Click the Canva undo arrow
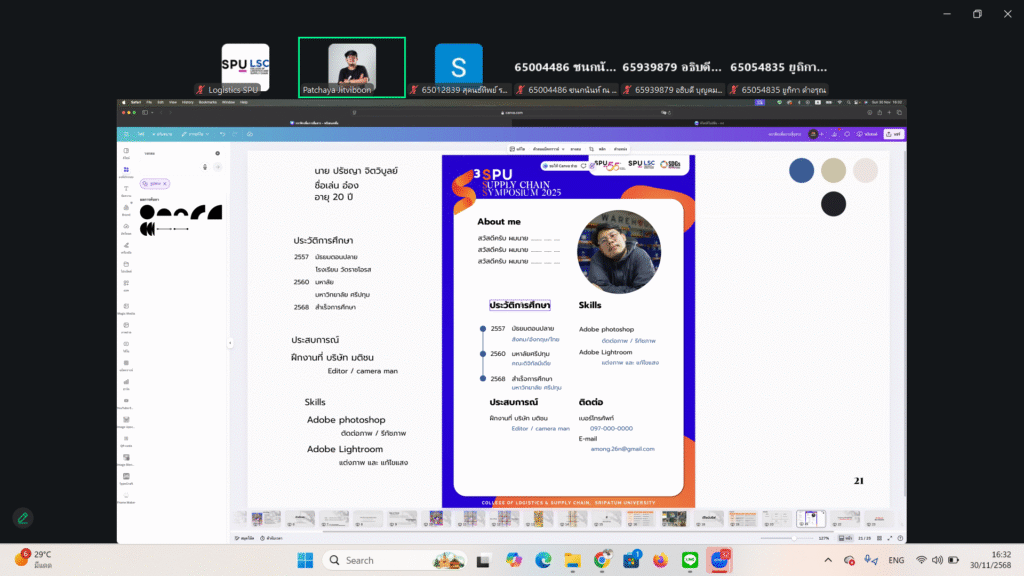 click(221, 133)
